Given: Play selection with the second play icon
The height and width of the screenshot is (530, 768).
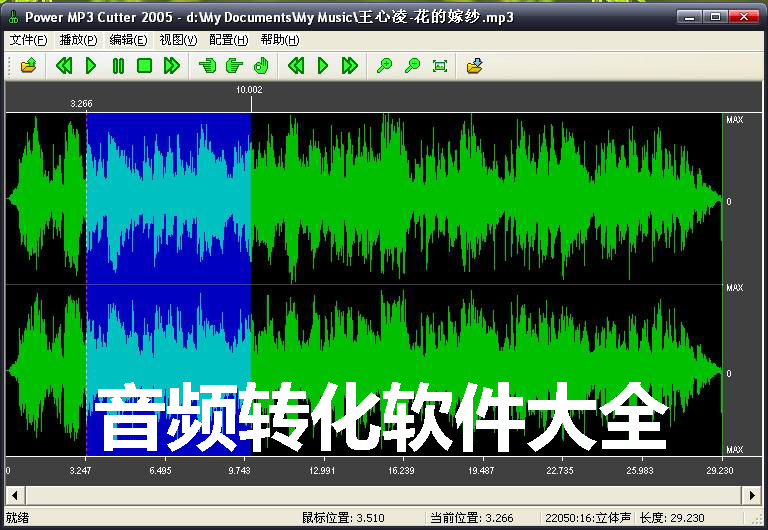Looking at the screenshot, I should [322, 65].
